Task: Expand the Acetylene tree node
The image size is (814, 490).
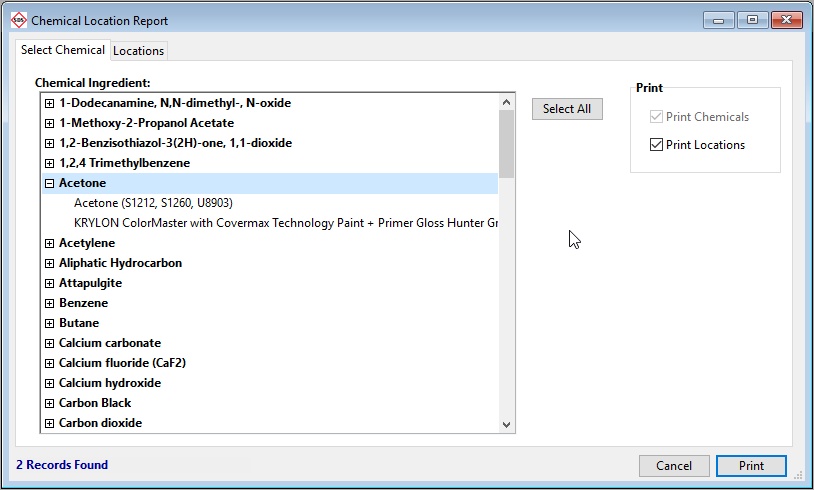Action: [x=49, y=243]
